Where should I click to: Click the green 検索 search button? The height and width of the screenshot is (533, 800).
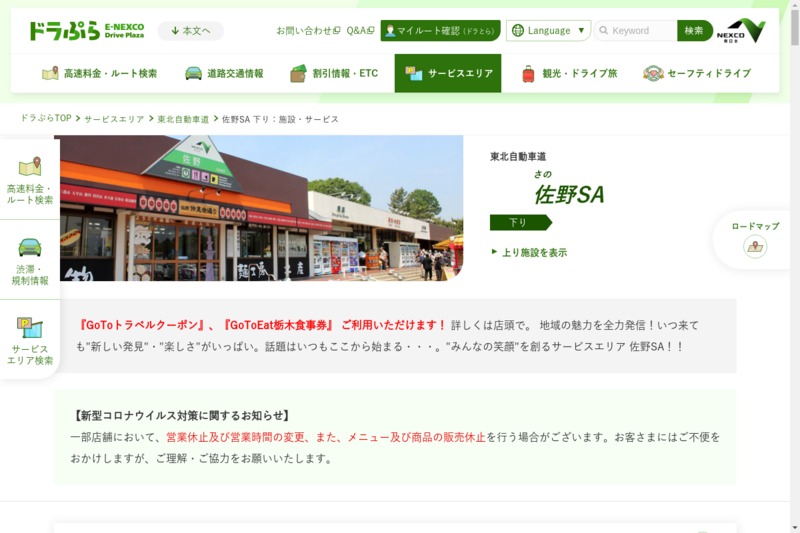(694, 31)
